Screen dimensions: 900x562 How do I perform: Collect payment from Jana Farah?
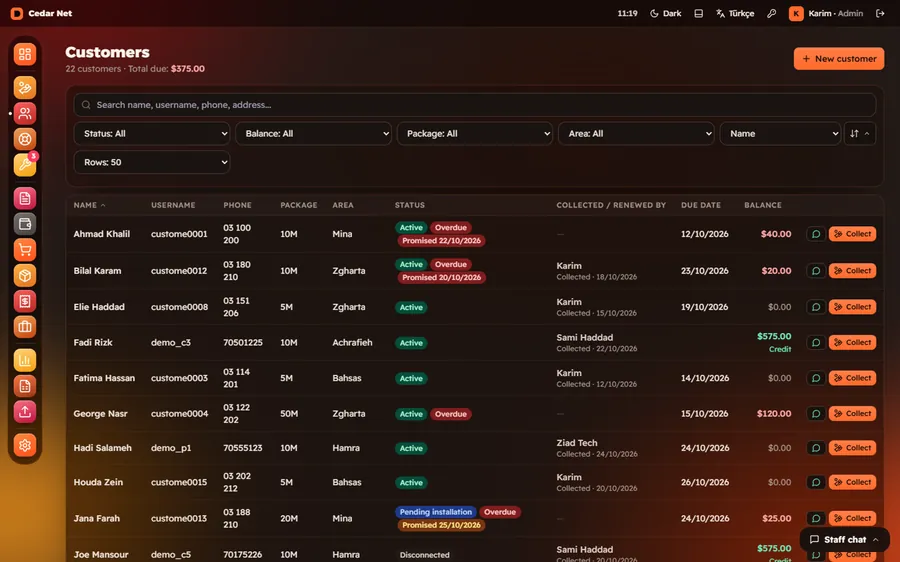tap(852, 518)
